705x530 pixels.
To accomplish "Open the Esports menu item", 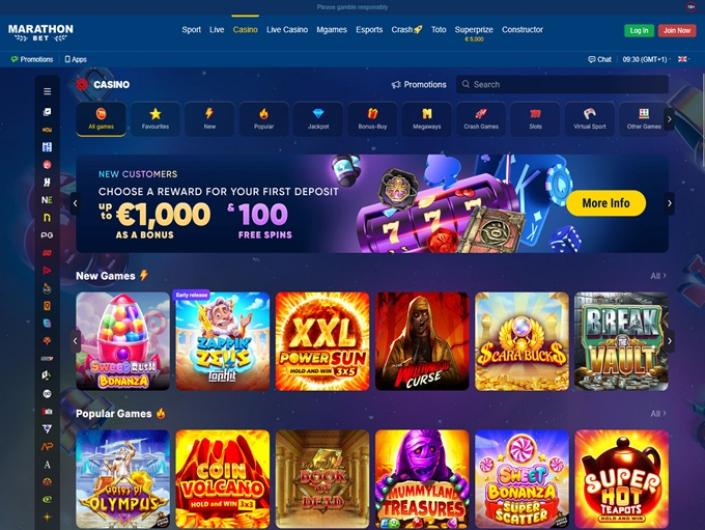I will pyautogui.click(x=369, y=30).
